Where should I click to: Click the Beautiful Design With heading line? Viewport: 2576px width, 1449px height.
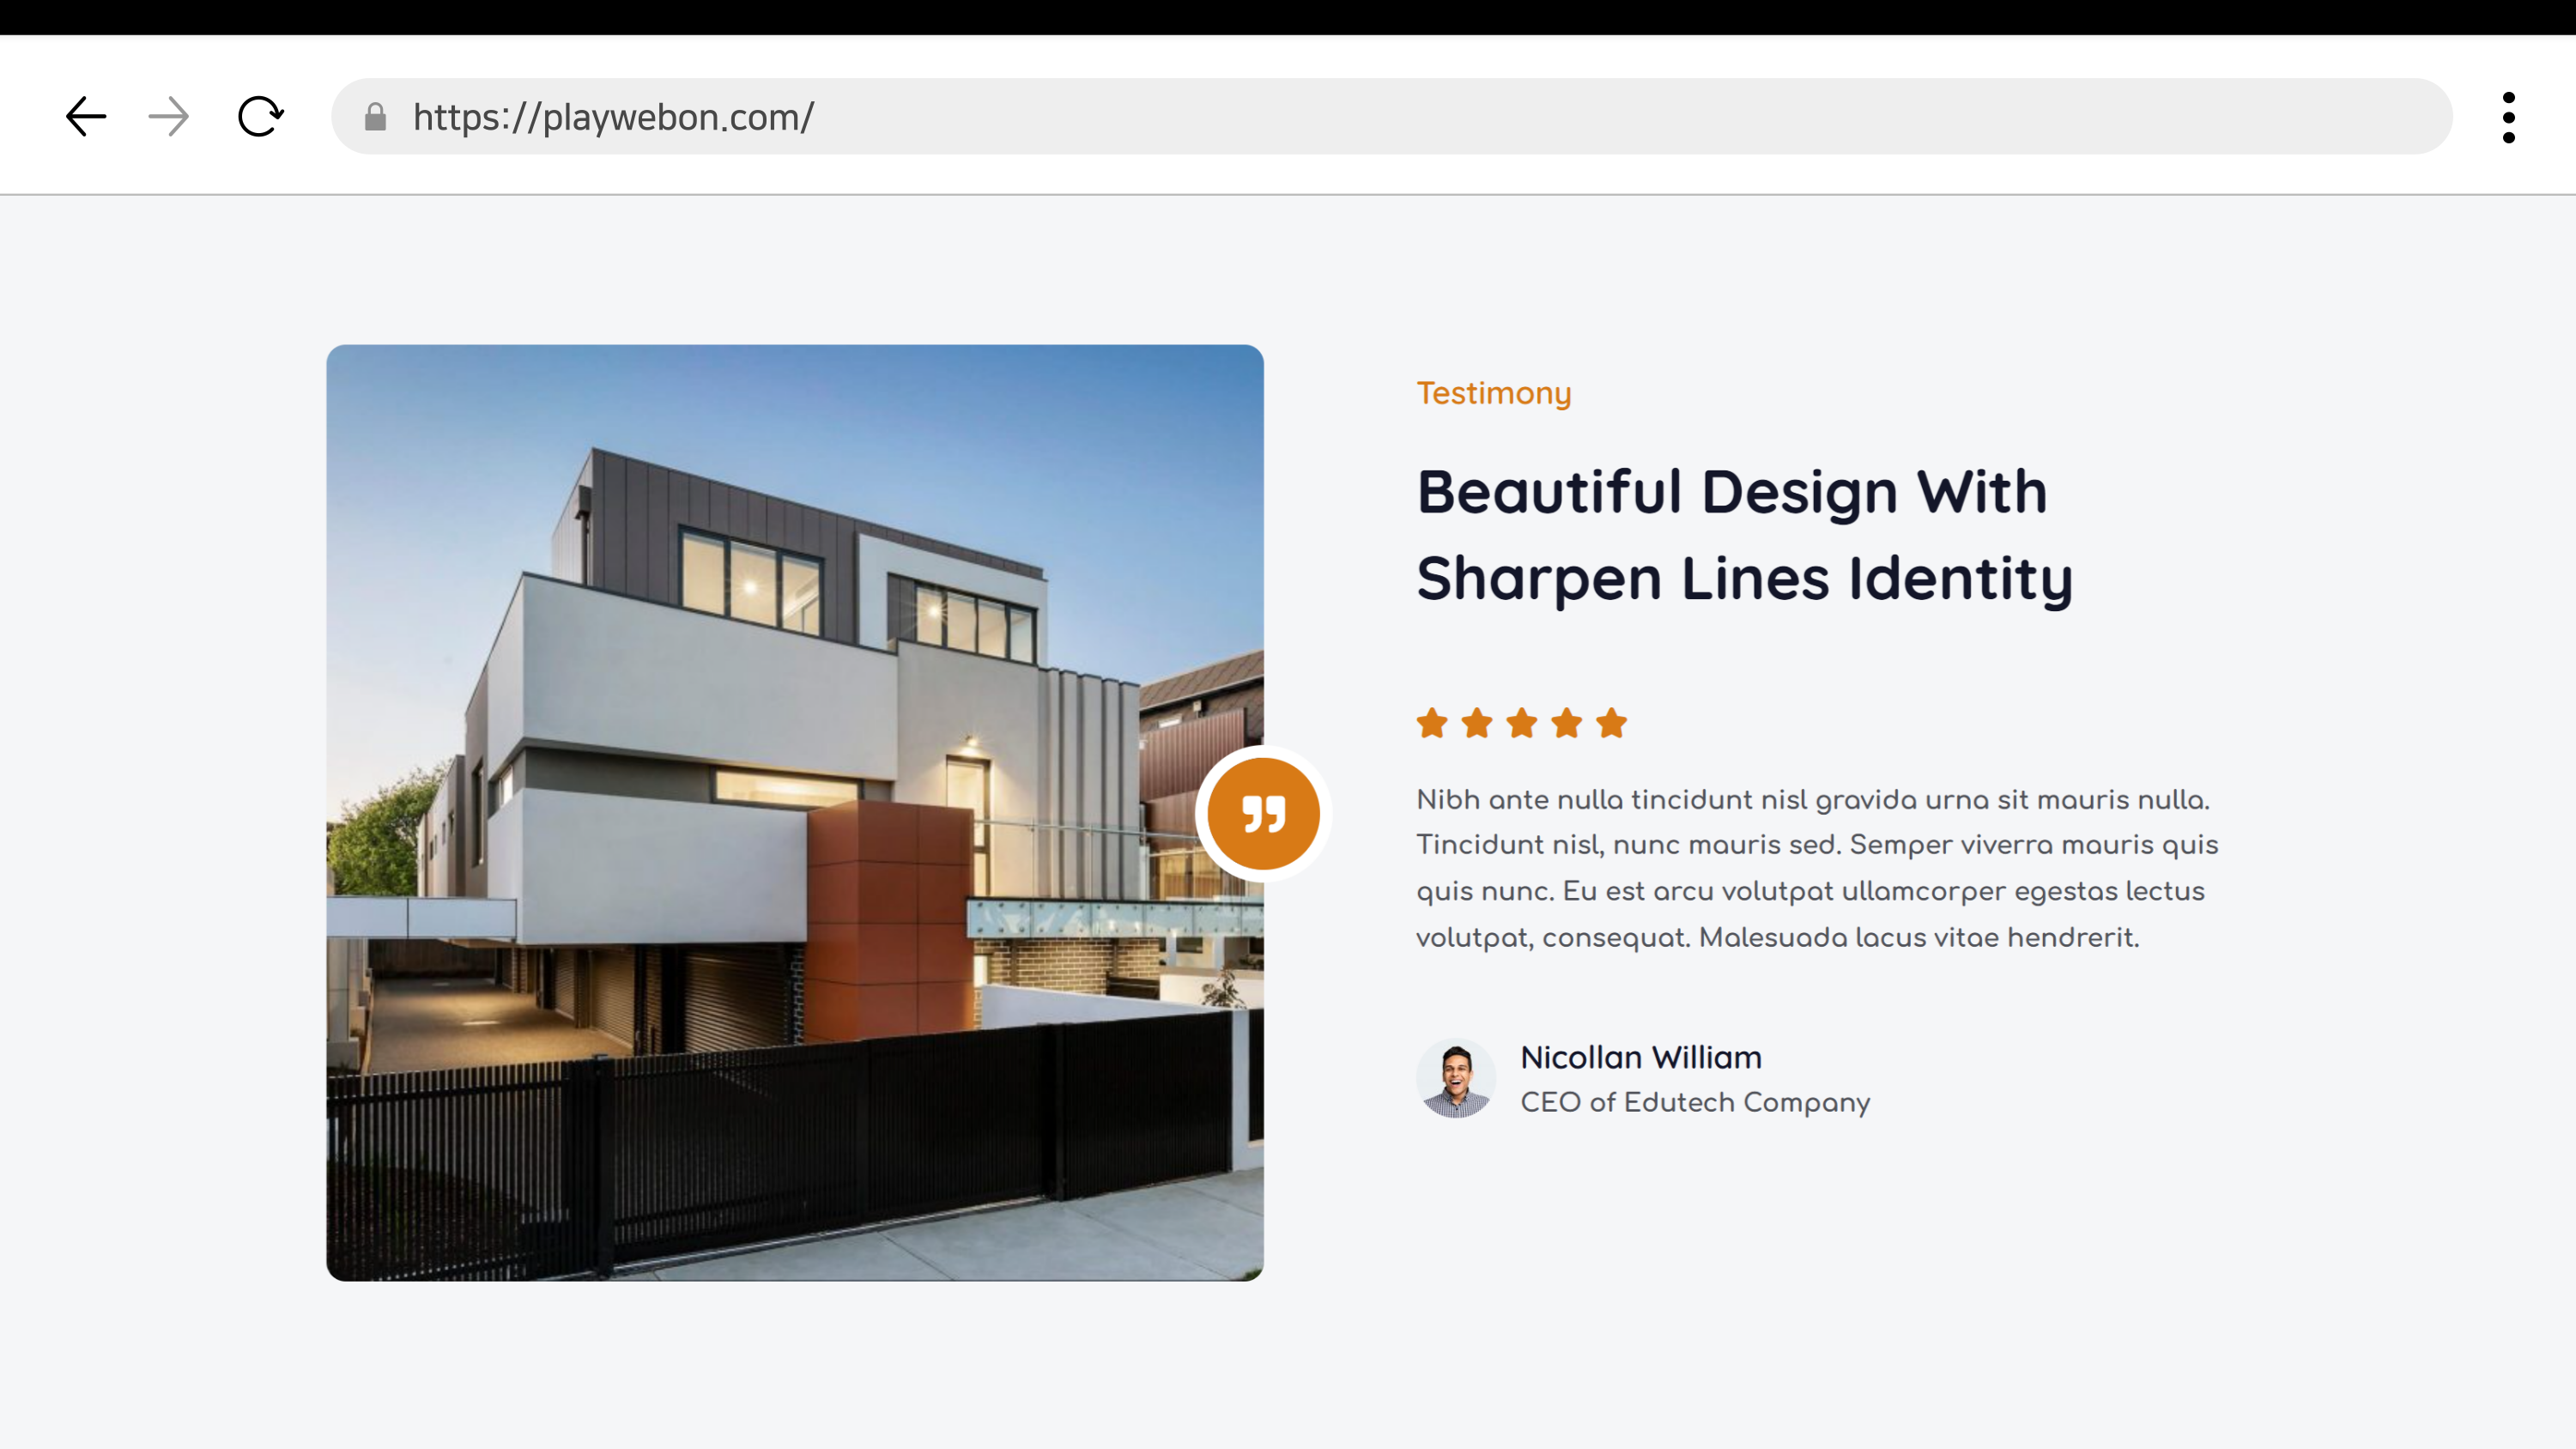click(1732, 492)
